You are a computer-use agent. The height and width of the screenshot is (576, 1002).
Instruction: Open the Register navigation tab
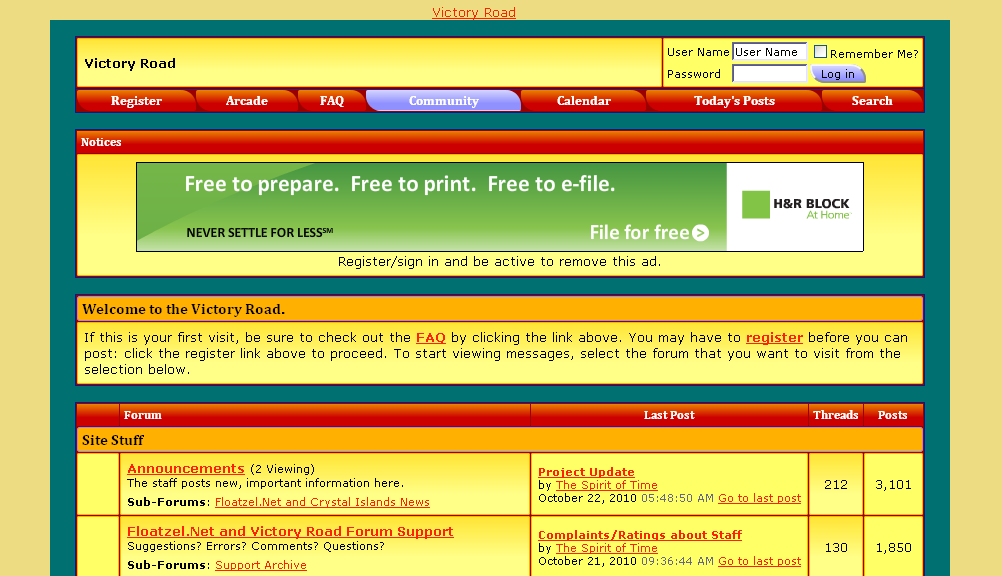pyautogui.click(x=136, y=101)
